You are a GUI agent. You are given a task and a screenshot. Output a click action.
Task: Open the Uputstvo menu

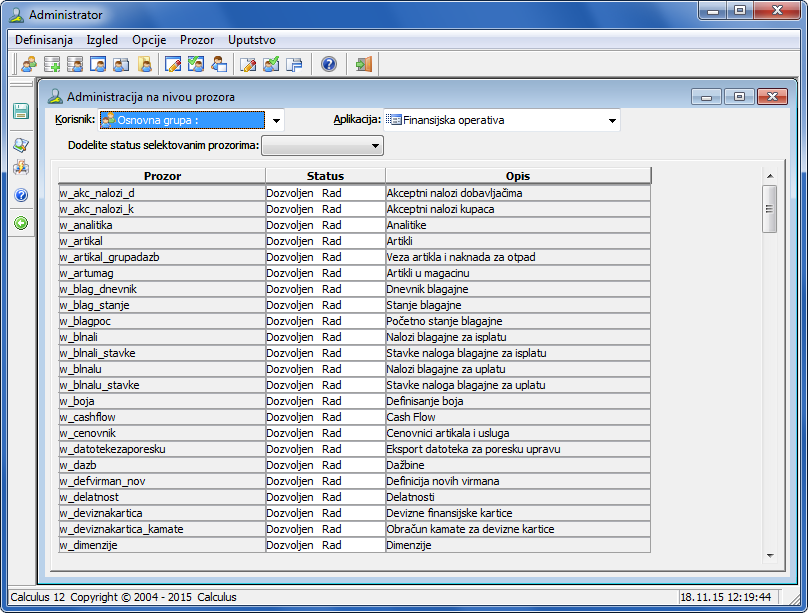click(252, 40)
